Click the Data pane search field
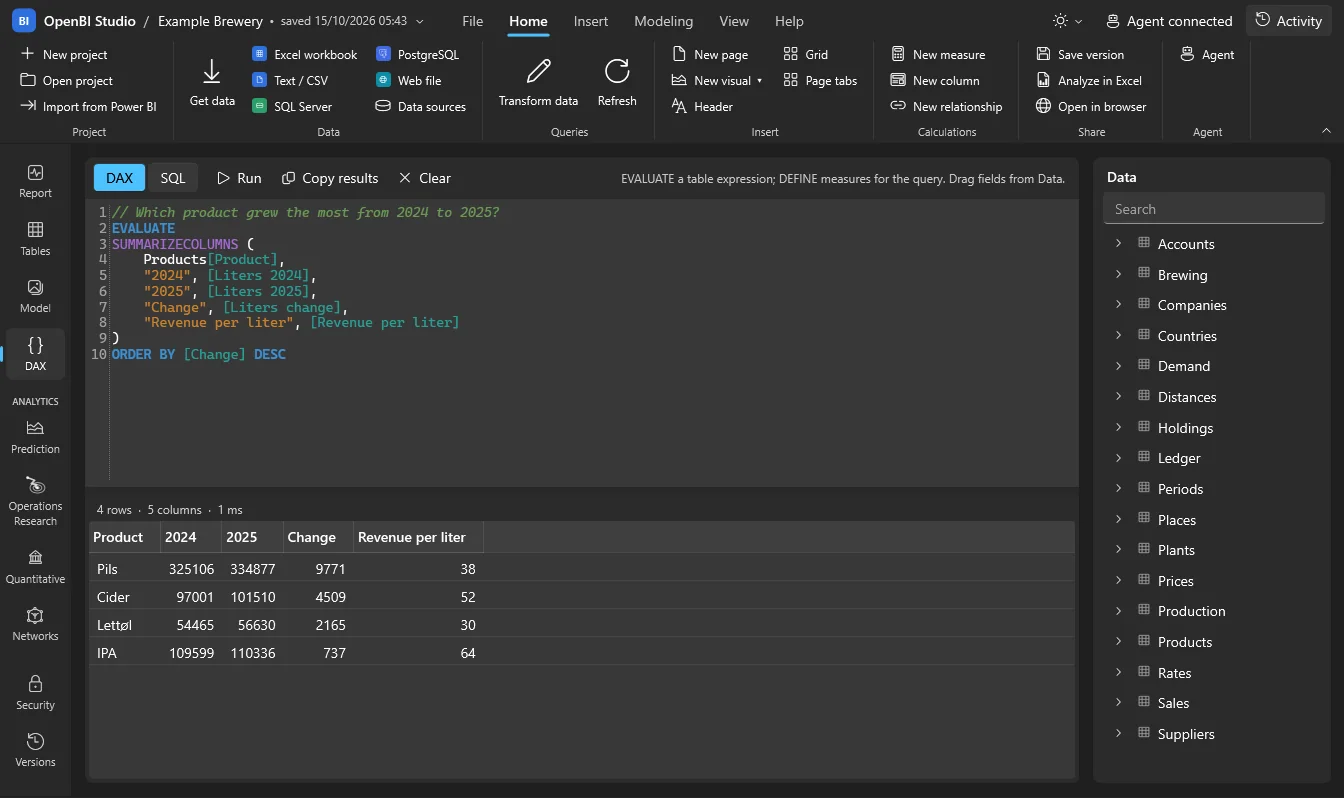 (x=1213, y=209)
